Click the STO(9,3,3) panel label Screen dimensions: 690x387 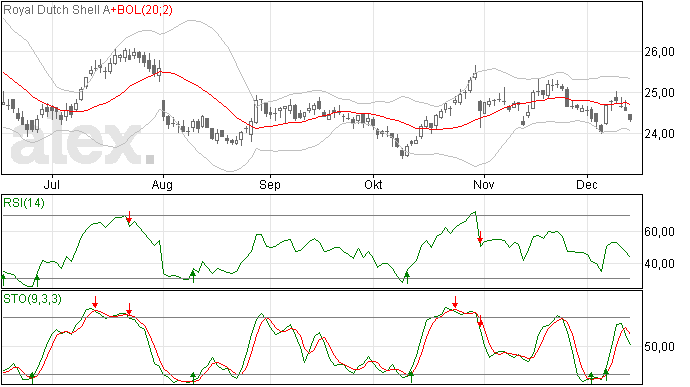click(32, 299)
